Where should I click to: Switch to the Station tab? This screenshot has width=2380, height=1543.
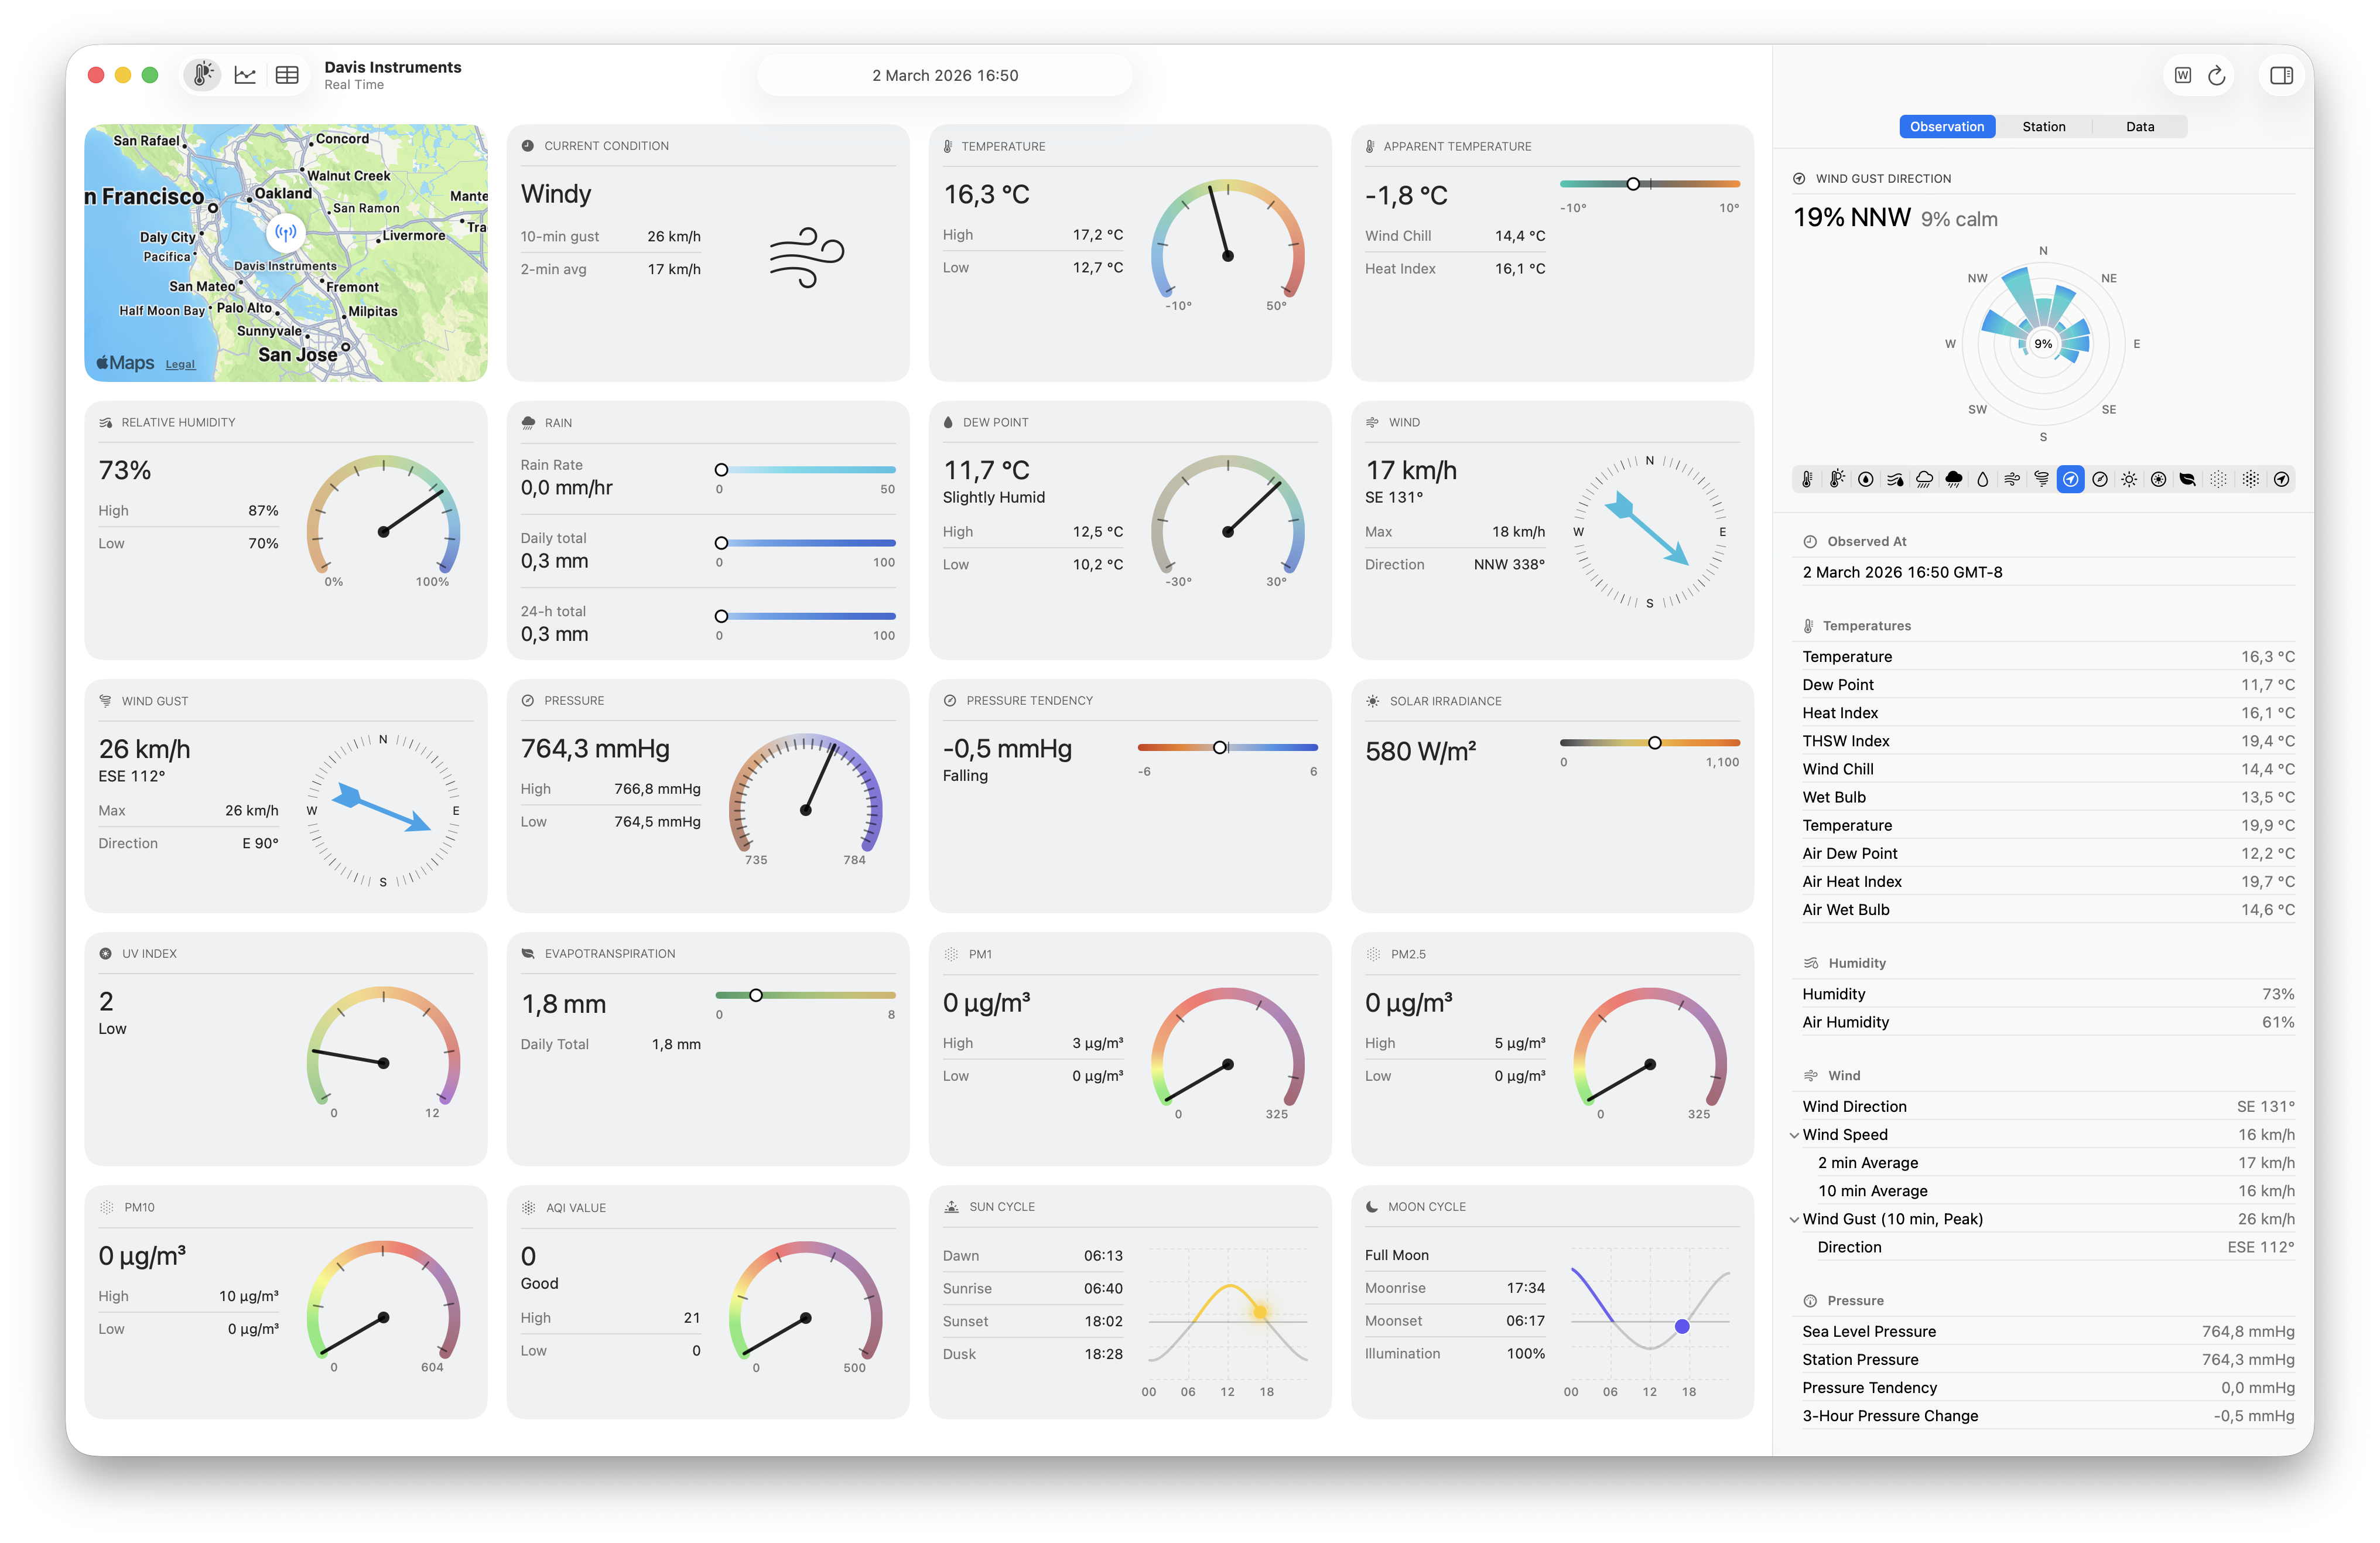(2044, 126)
